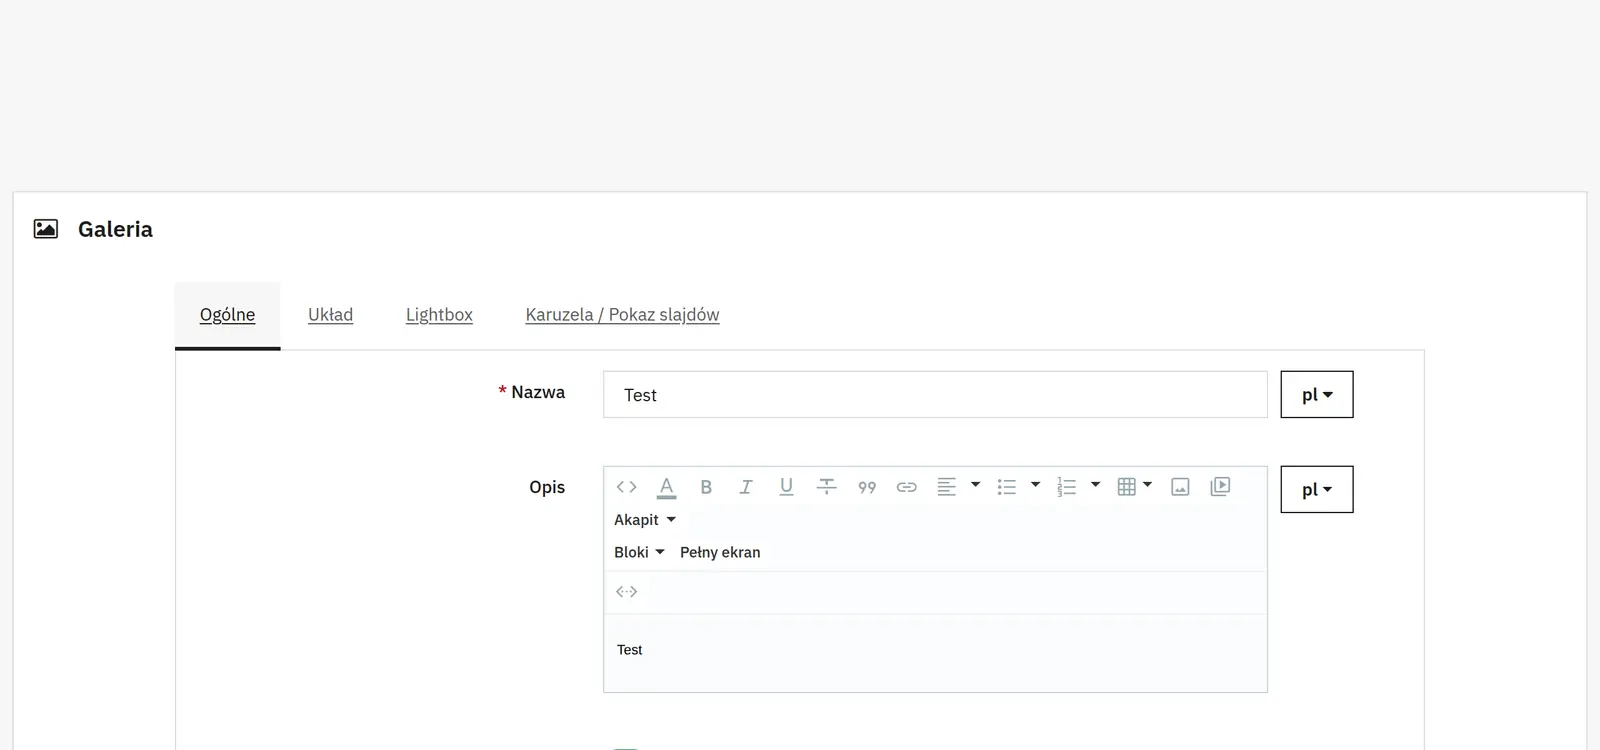Apply underline formatting to text
The height and width of the screenshot is (750, 1600).
pyautogui.click(x=786, y=487)
